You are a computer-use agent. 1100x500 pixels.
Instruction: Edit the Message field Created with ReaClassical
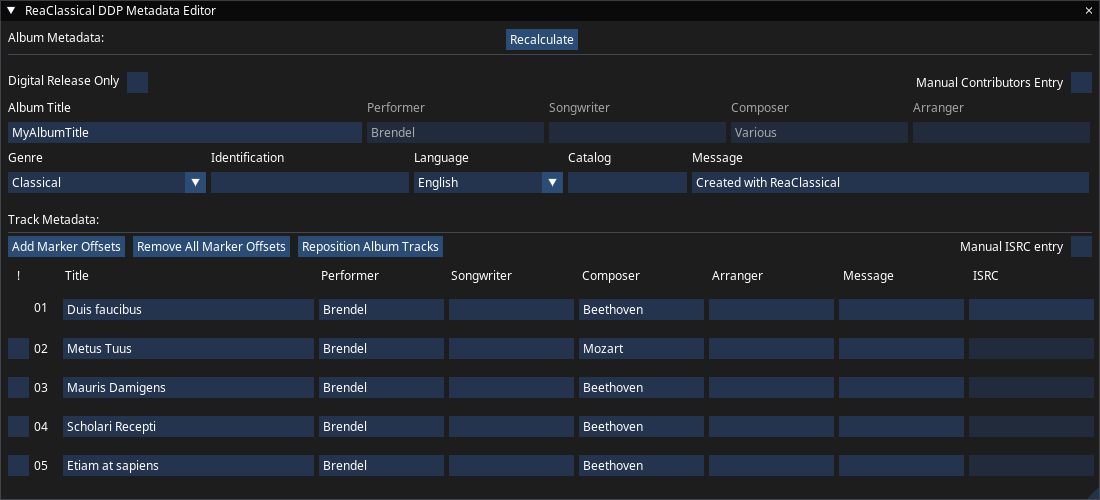(x=890, y=182)
